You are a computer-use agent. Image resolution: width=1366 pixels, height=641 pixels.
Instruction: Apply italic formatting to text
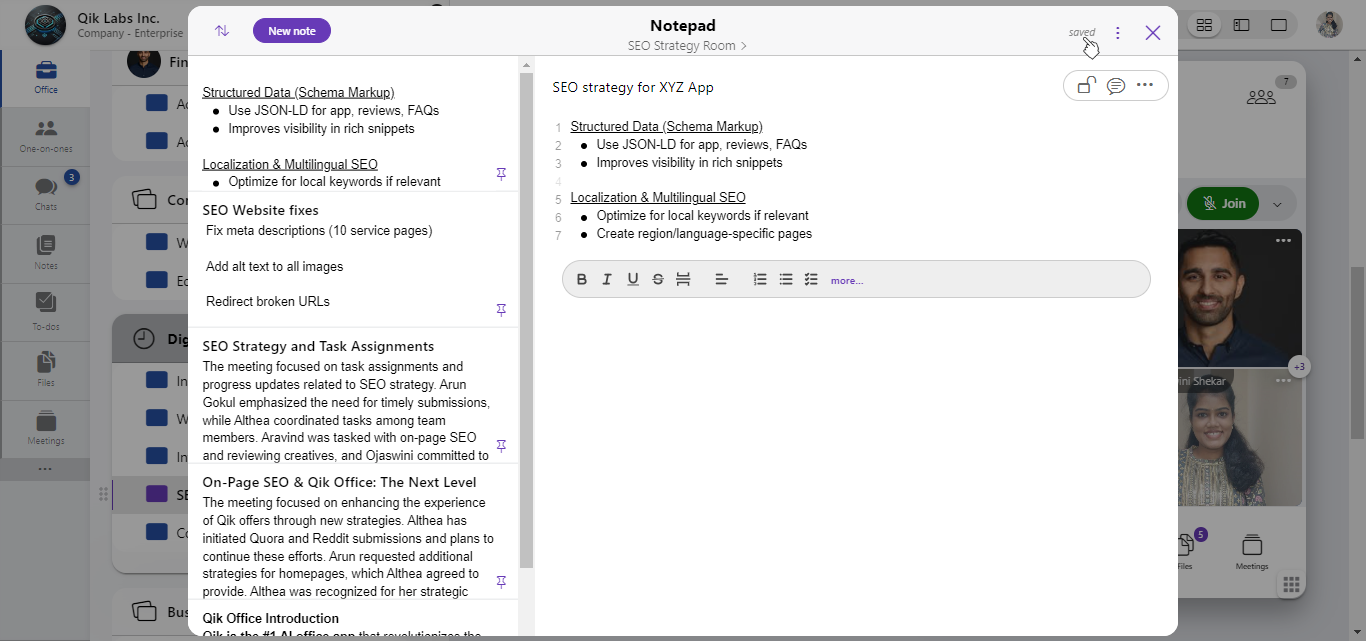click(607, 280)
